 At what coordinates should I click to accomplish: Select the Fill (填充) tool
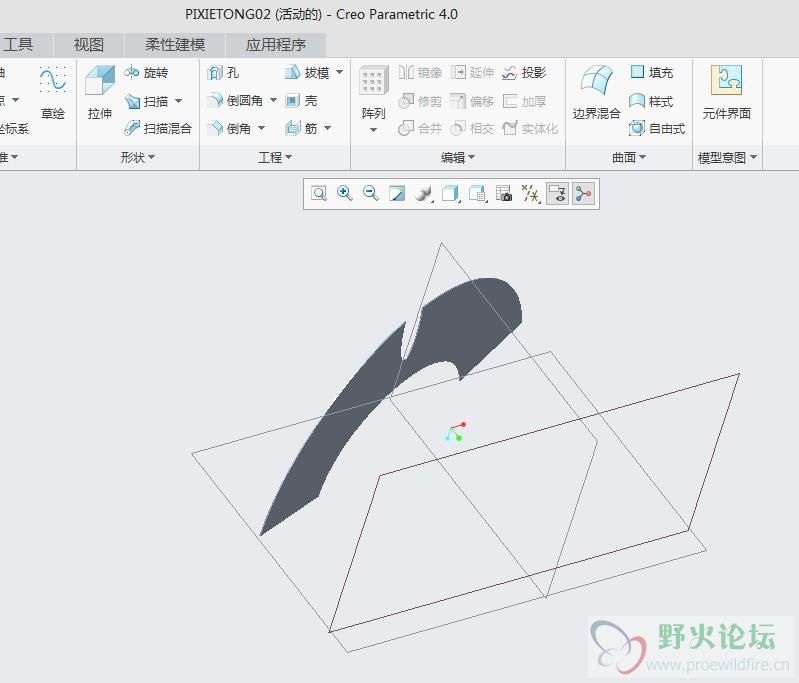coord(651,73)
